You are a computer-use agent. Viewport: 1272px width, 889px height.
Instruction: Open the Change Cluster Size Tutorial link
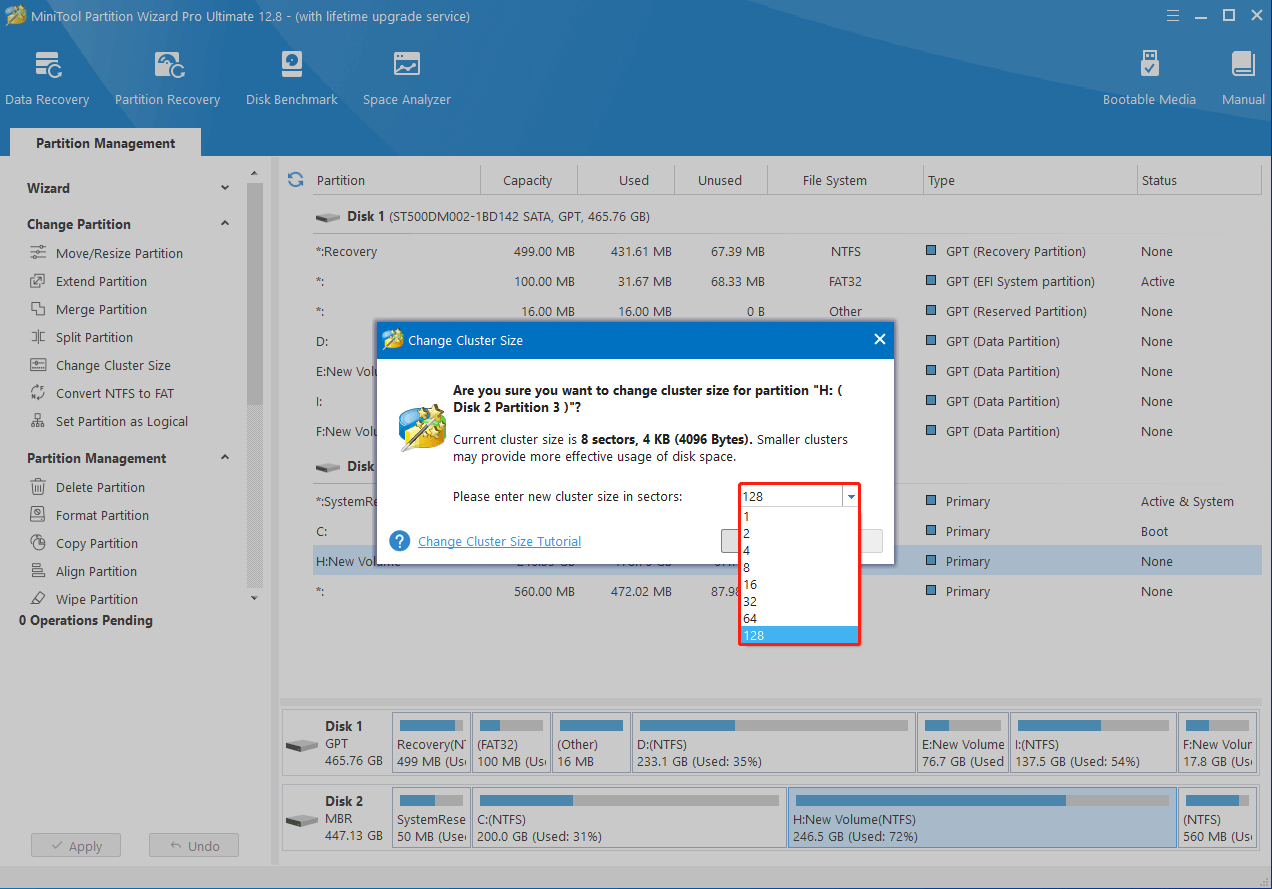(x=499, y=541)
